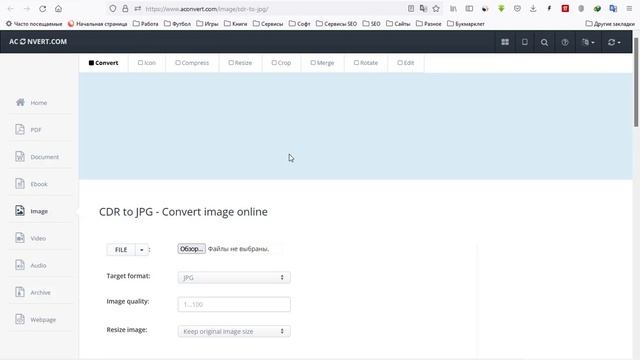Open the Футбол bookmarks folder
The width and height of the screenshot is (640, 360).
click(177, 24)
